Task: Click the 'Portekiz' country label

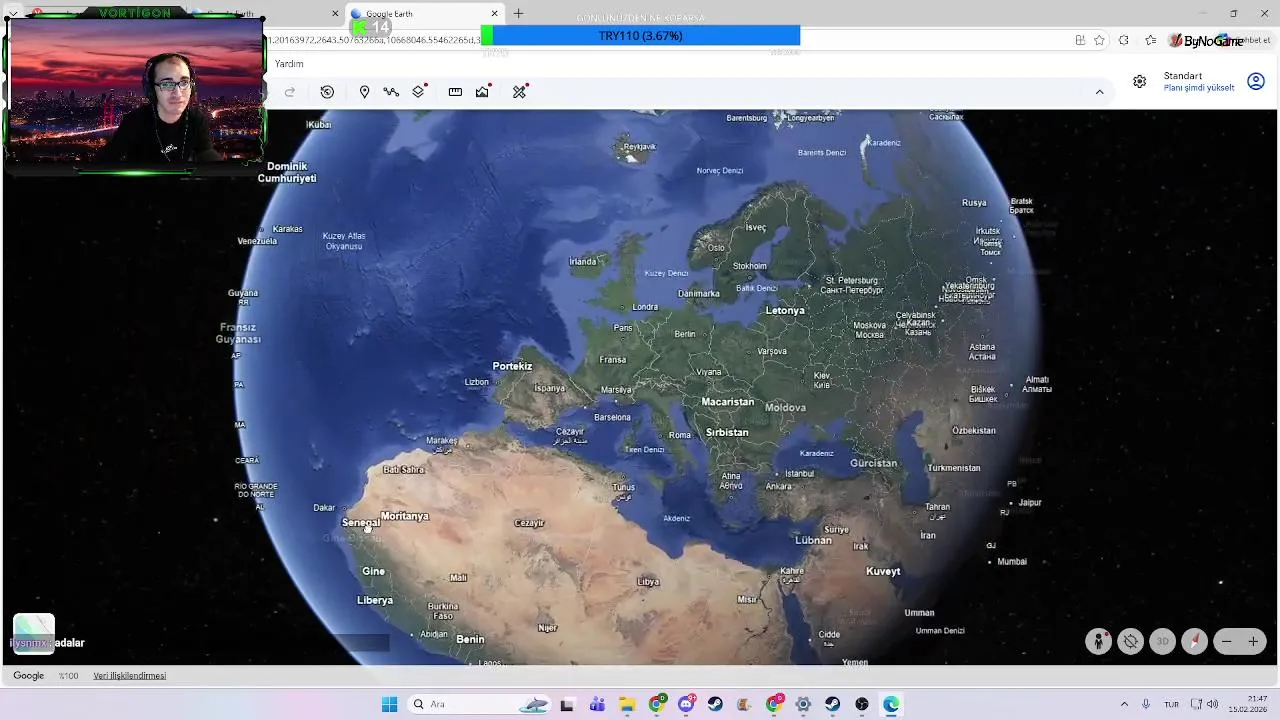Action: (512, 366)
